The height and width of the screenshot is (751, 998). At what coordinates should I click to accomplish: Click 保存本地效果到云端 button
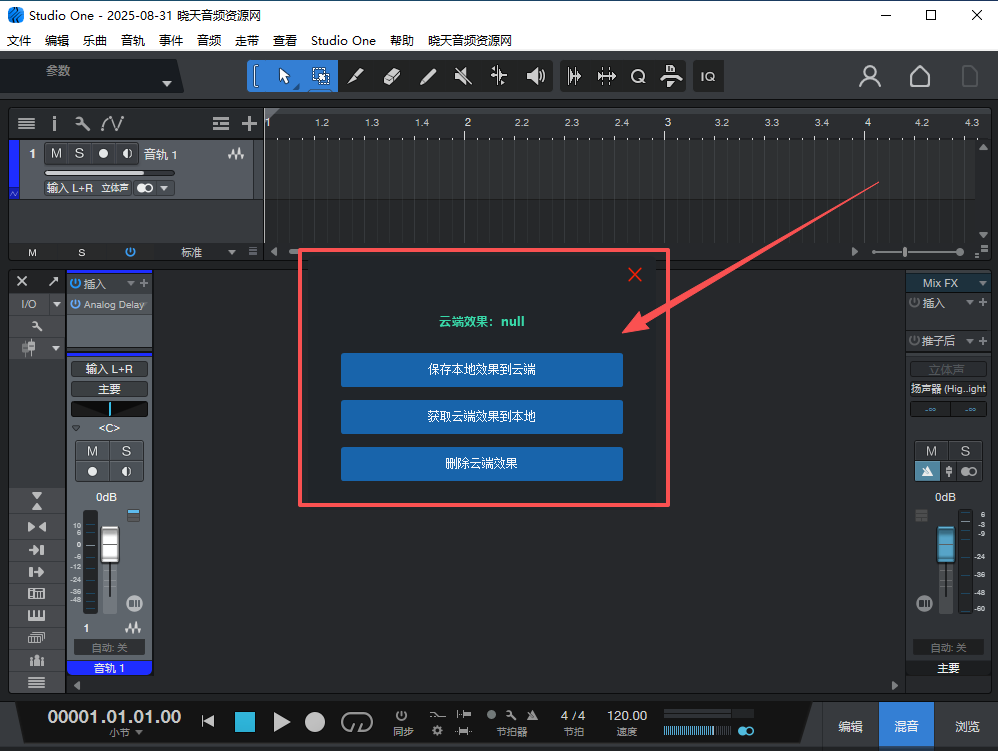click(481, 369)
